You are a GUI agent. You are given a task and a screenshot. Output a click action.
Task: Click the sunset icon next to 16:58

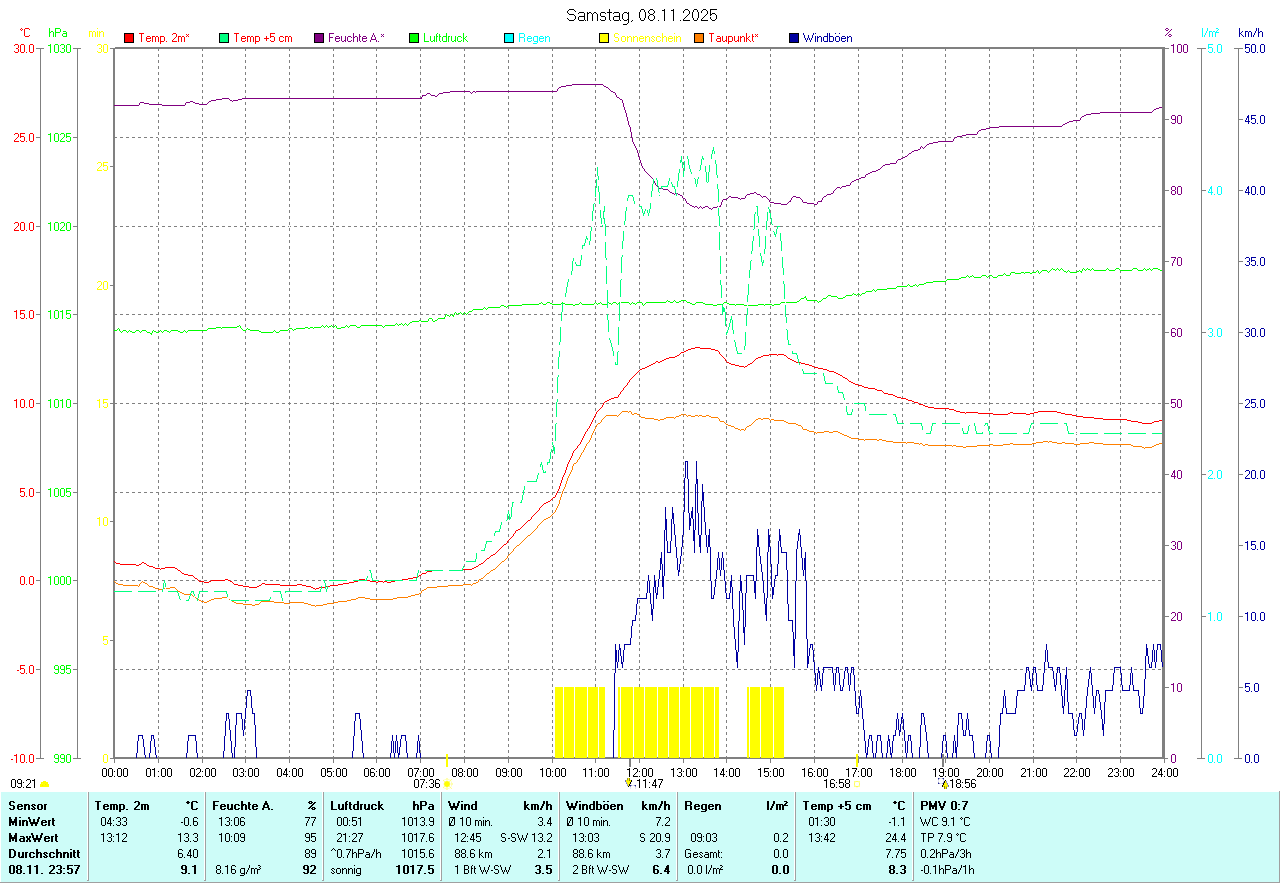856,784
